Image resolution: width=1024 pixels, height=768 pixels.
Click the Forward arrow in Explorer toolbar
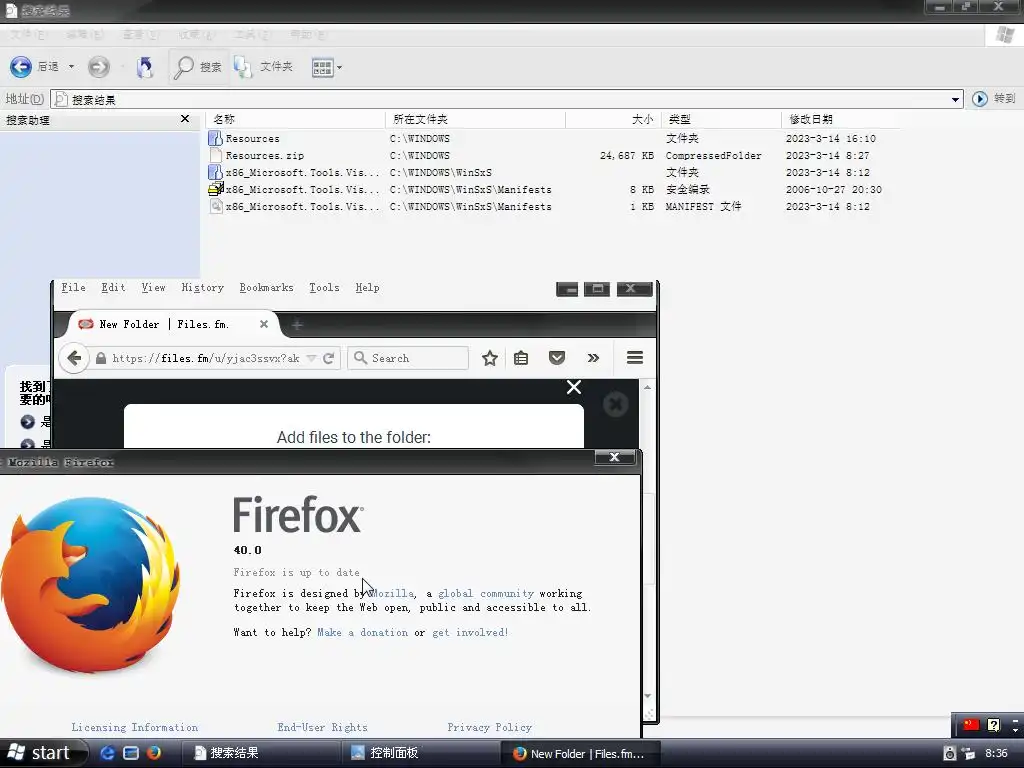[x=99, y=67]
